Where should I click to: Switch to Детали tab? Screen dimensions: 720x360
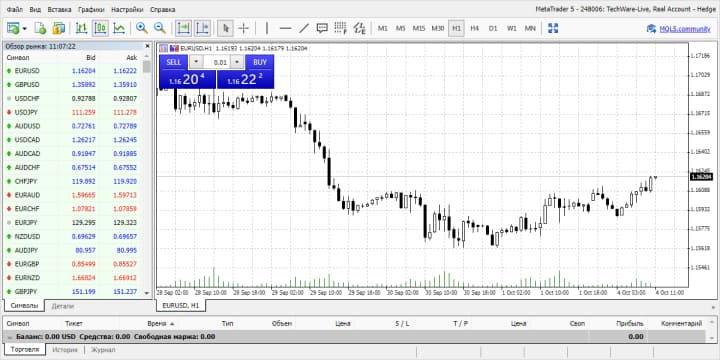(x=62, y=306)
